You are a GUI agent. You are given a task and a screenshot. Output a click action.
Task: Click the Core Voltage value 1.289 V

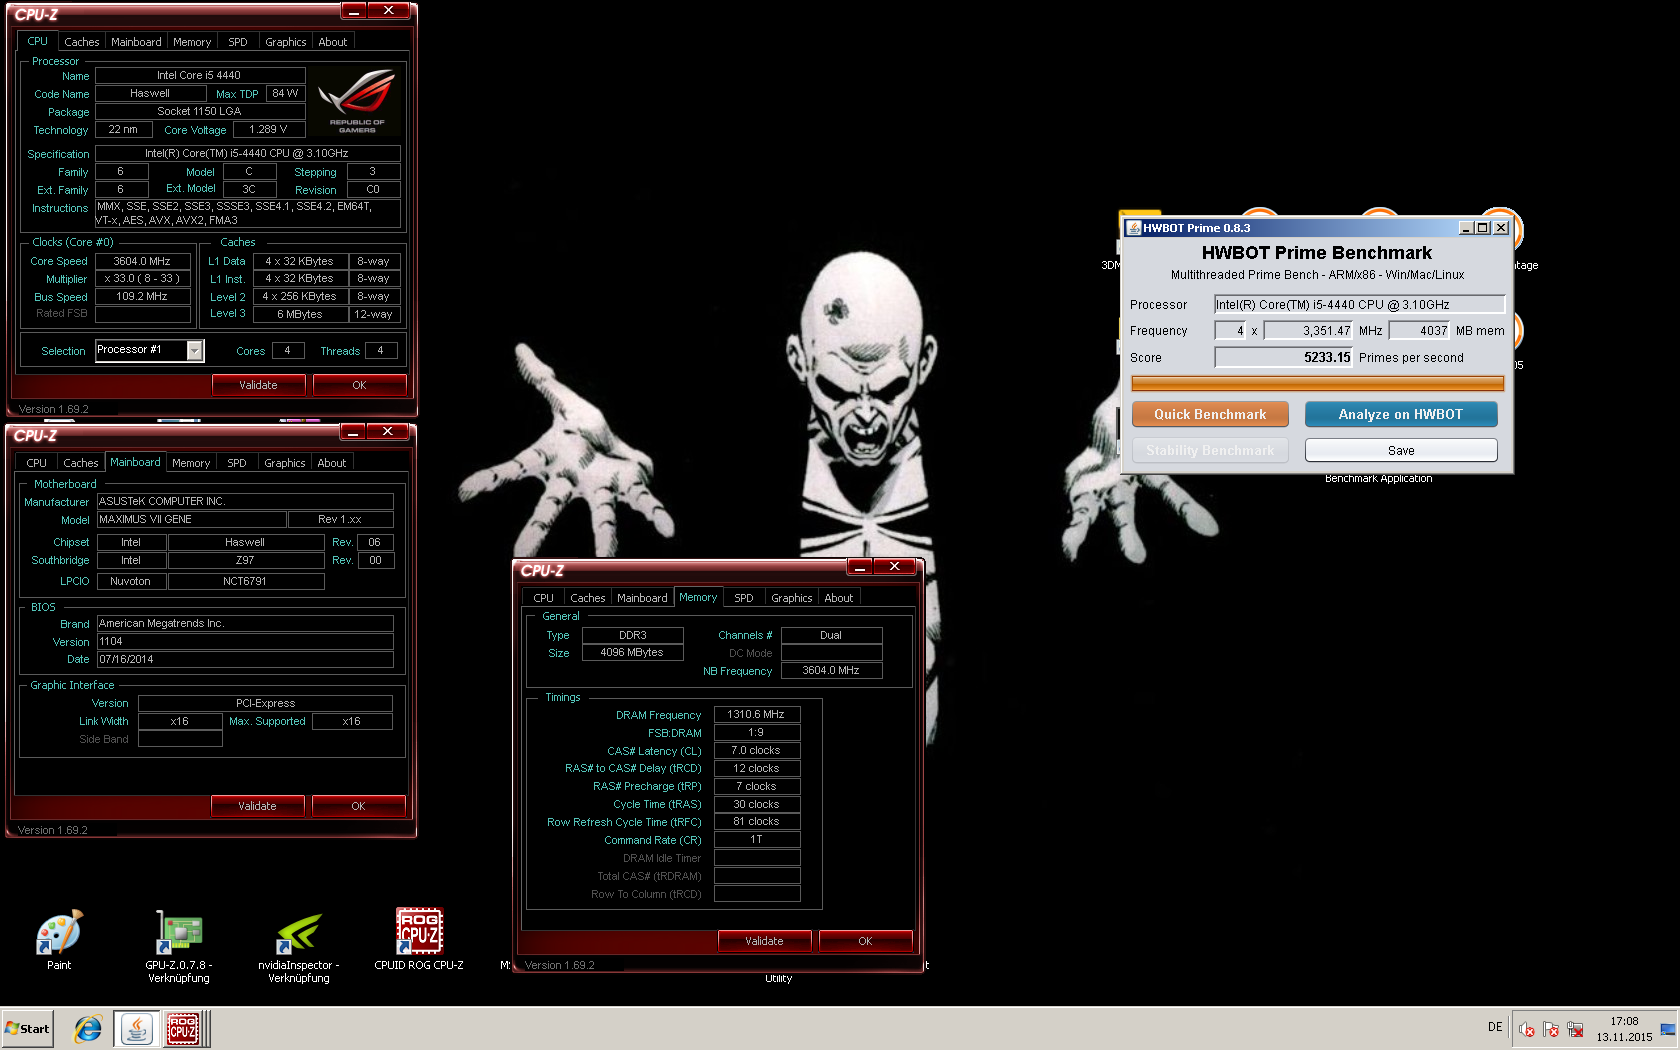click(269, 130)
